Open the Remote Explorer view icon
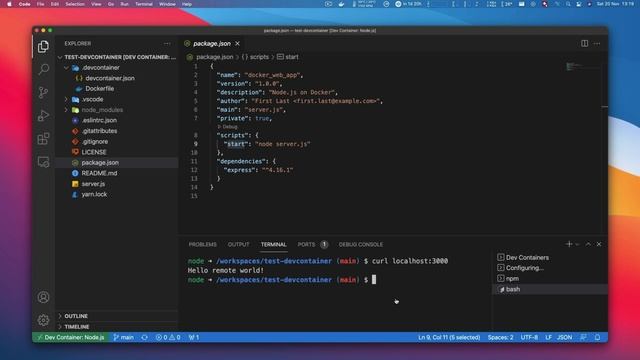 point(43,162)
